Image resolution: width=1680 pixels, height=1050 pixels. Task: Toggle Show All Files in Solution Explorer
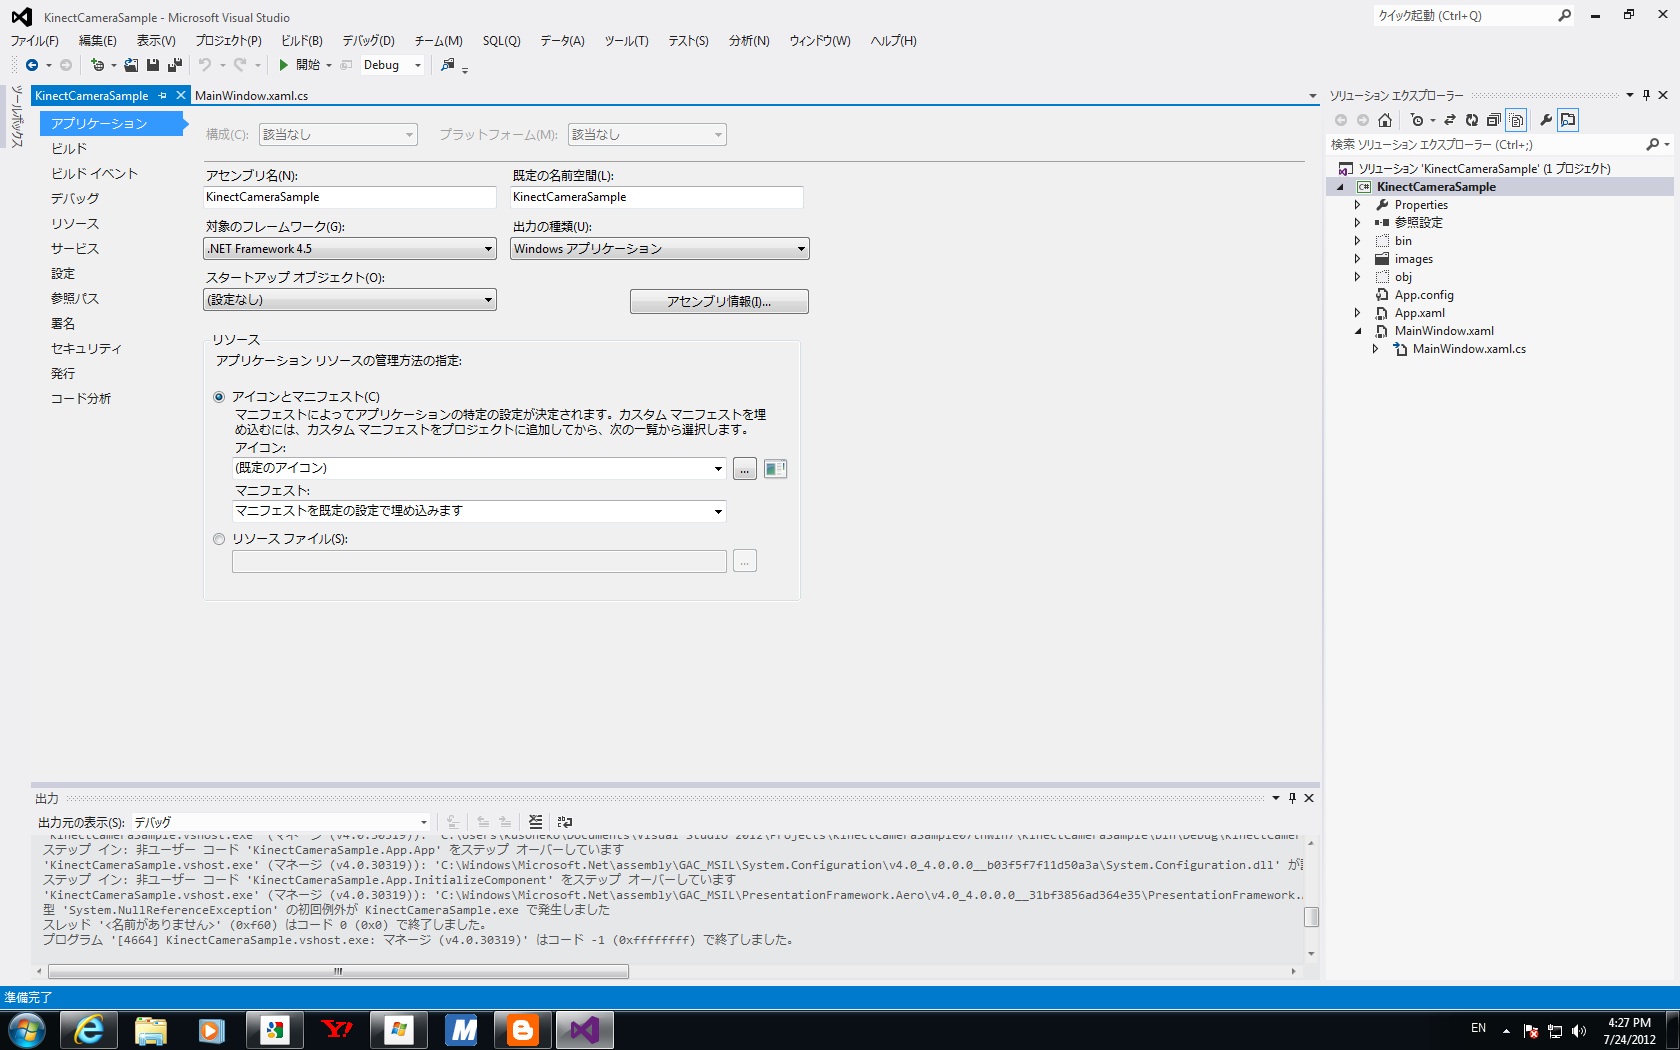point(1517,120)
